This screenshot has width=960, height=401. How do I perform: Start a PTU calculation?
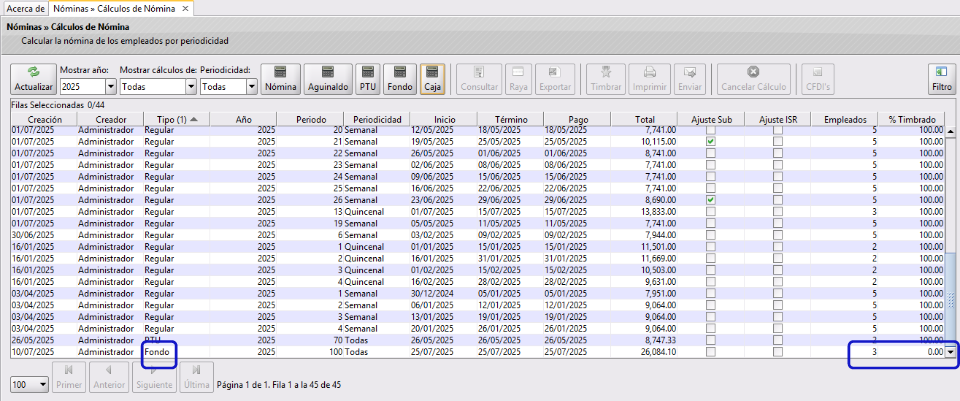tap(367, 79)
